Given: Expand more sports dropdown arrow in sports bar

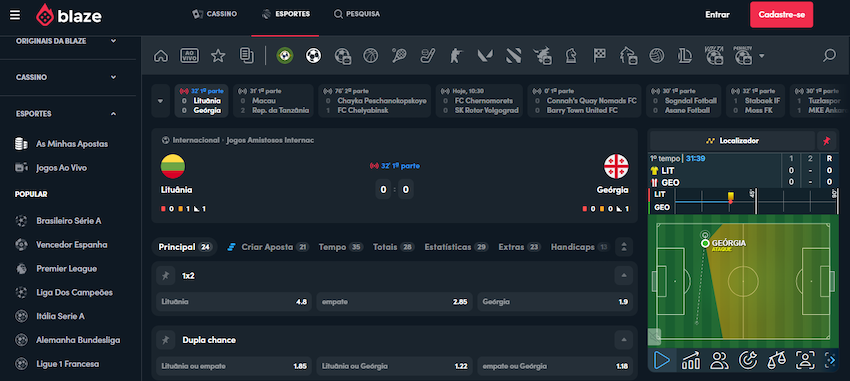Looking at the screenshot, I should [762, 55].
